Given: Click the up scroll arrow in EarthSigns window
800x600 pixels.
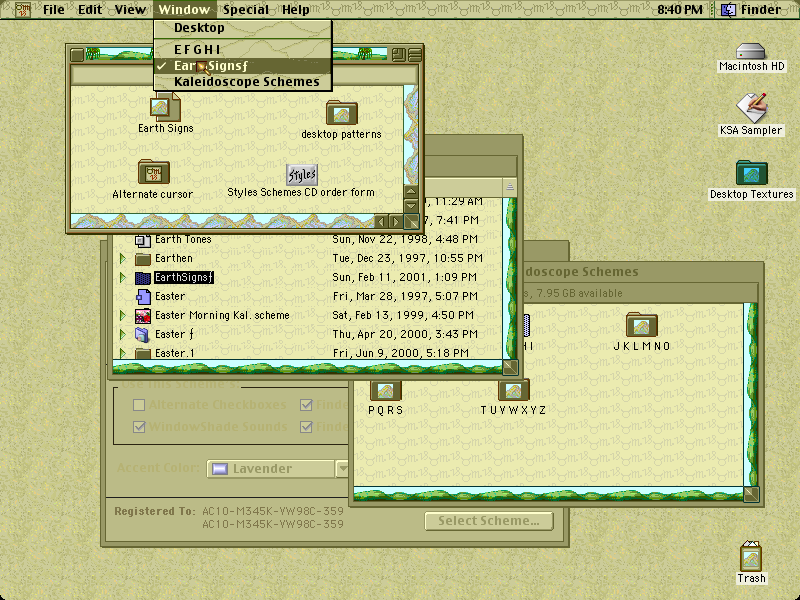Looking at the screenshot, I should [411, 191].
